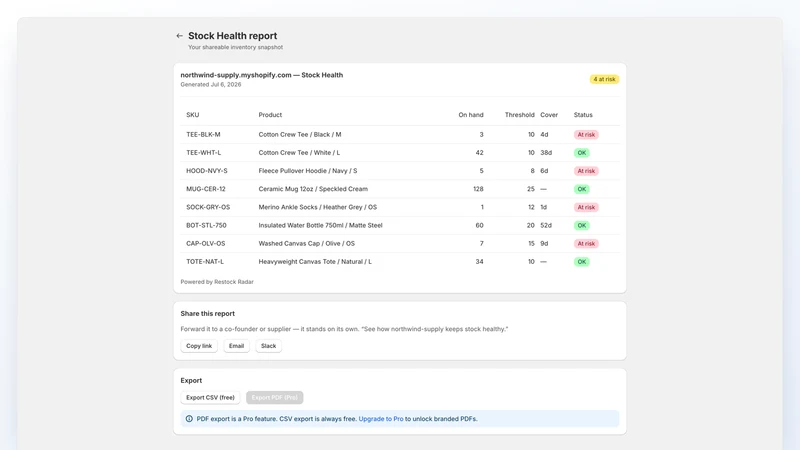Click product Merino Ankle Socks / Heather Grey / OS
Image resolution: width=800 pixels, height=450 pixels.
point(317,207)
